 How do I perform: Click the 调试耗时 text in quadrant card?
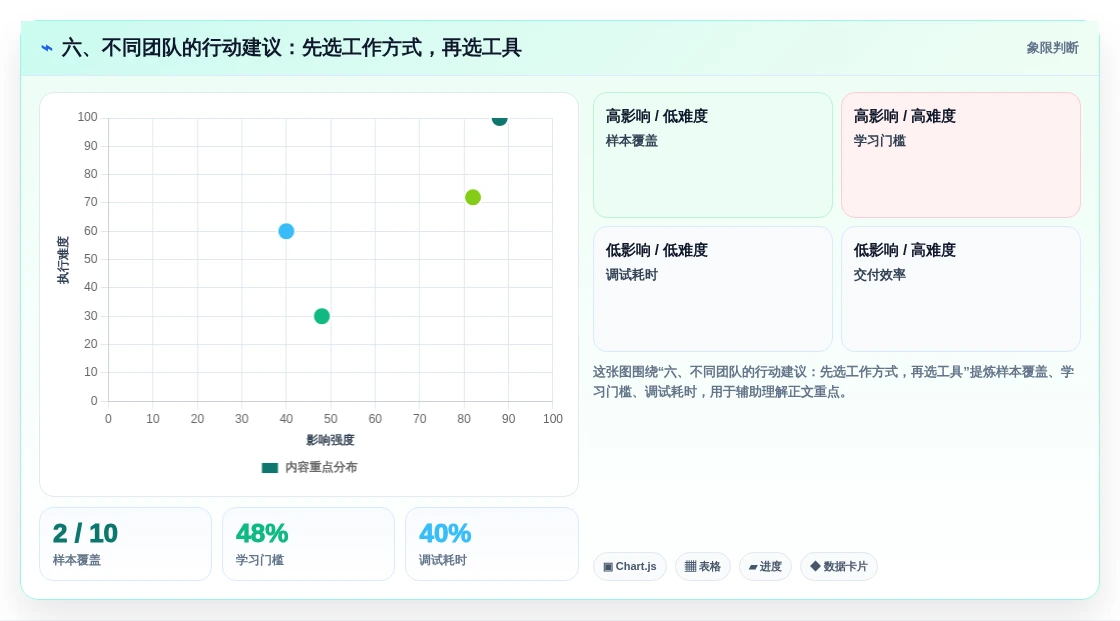point(631,274)
